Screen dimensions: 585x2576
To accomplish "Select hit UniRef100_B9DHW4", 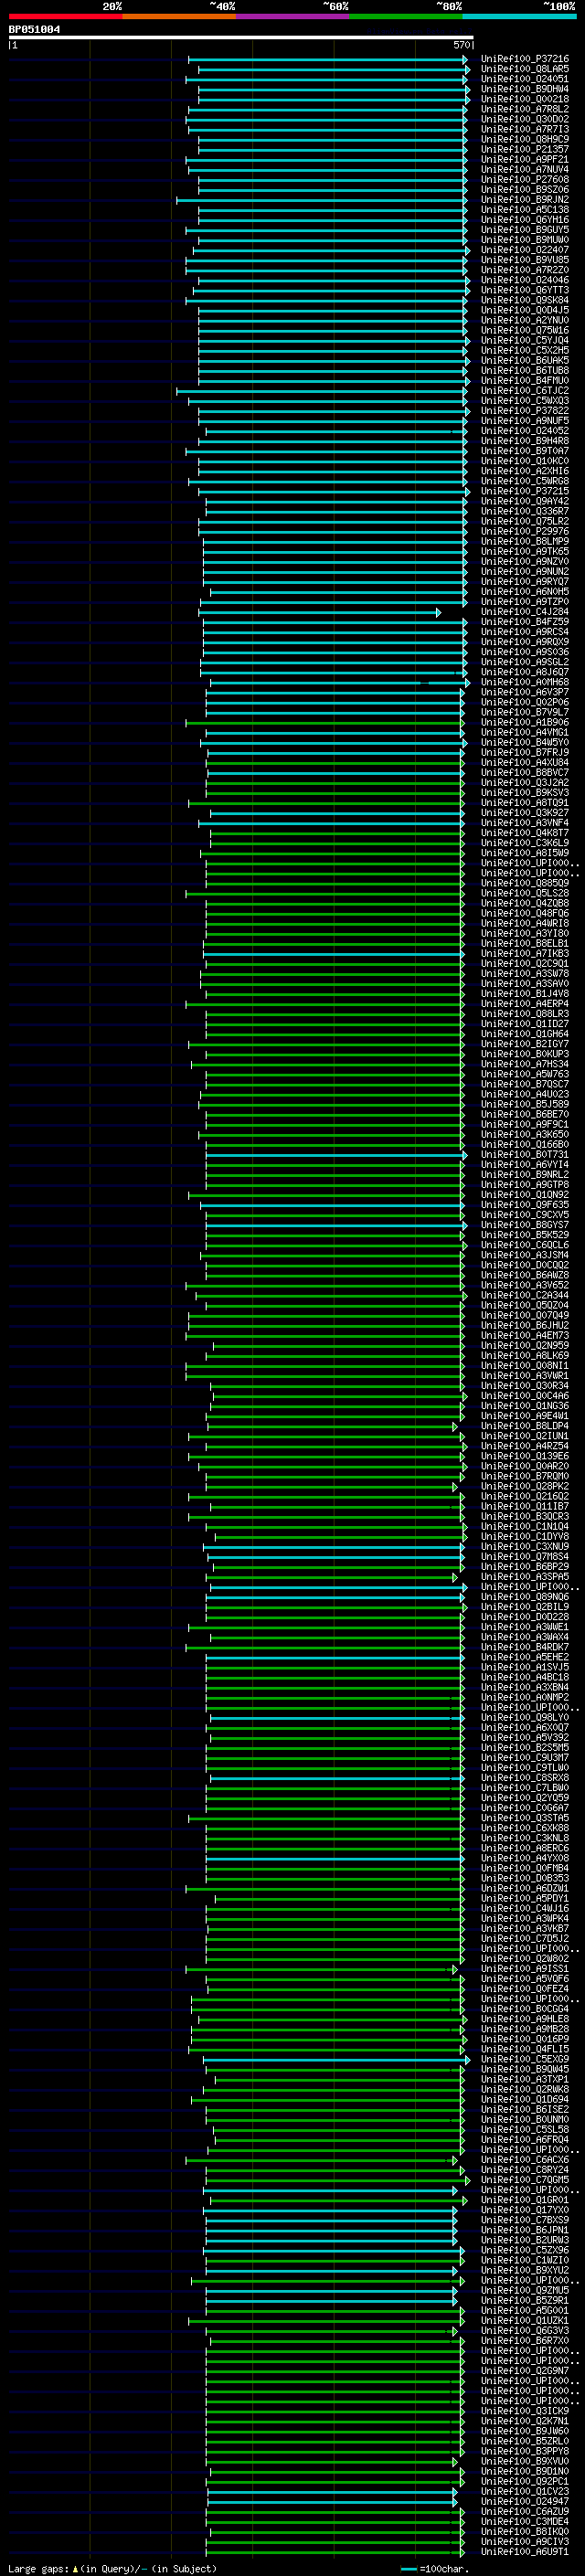I will pyautogui.click(x=525, y=89).
